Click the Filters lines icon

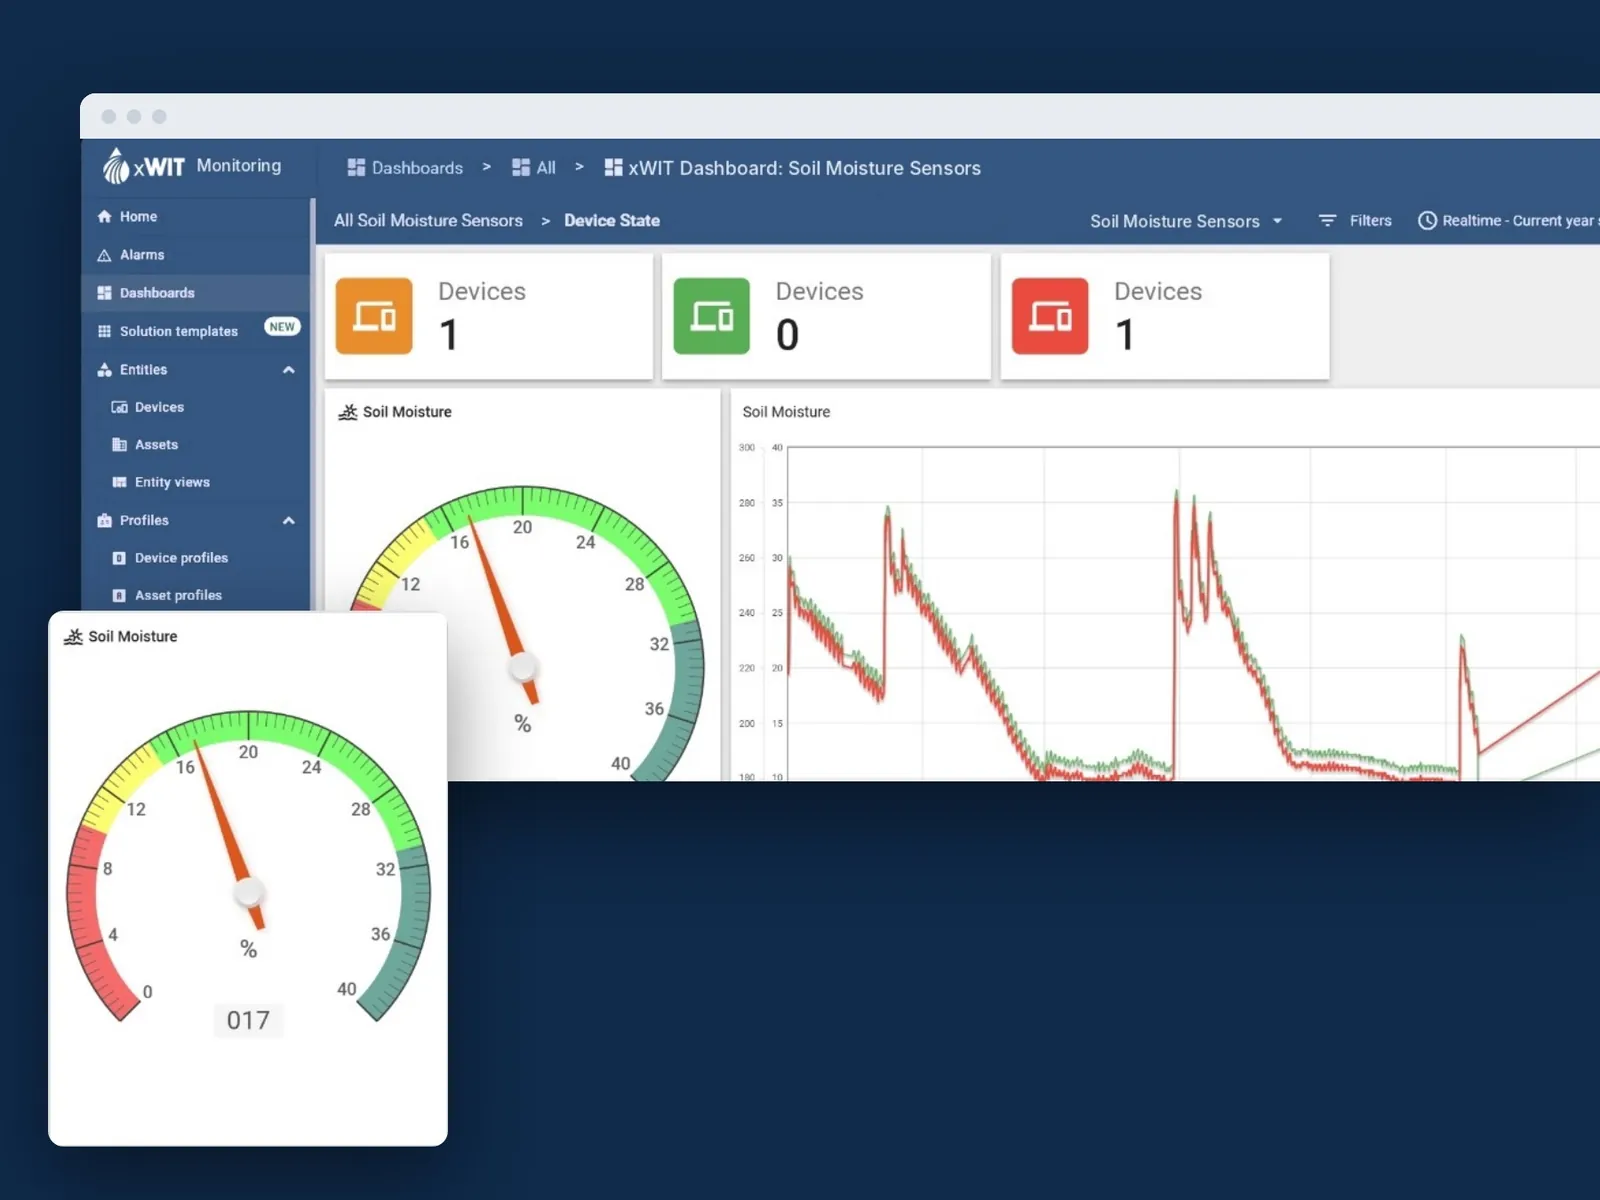pyautogui.click(x=1327, y=220)
